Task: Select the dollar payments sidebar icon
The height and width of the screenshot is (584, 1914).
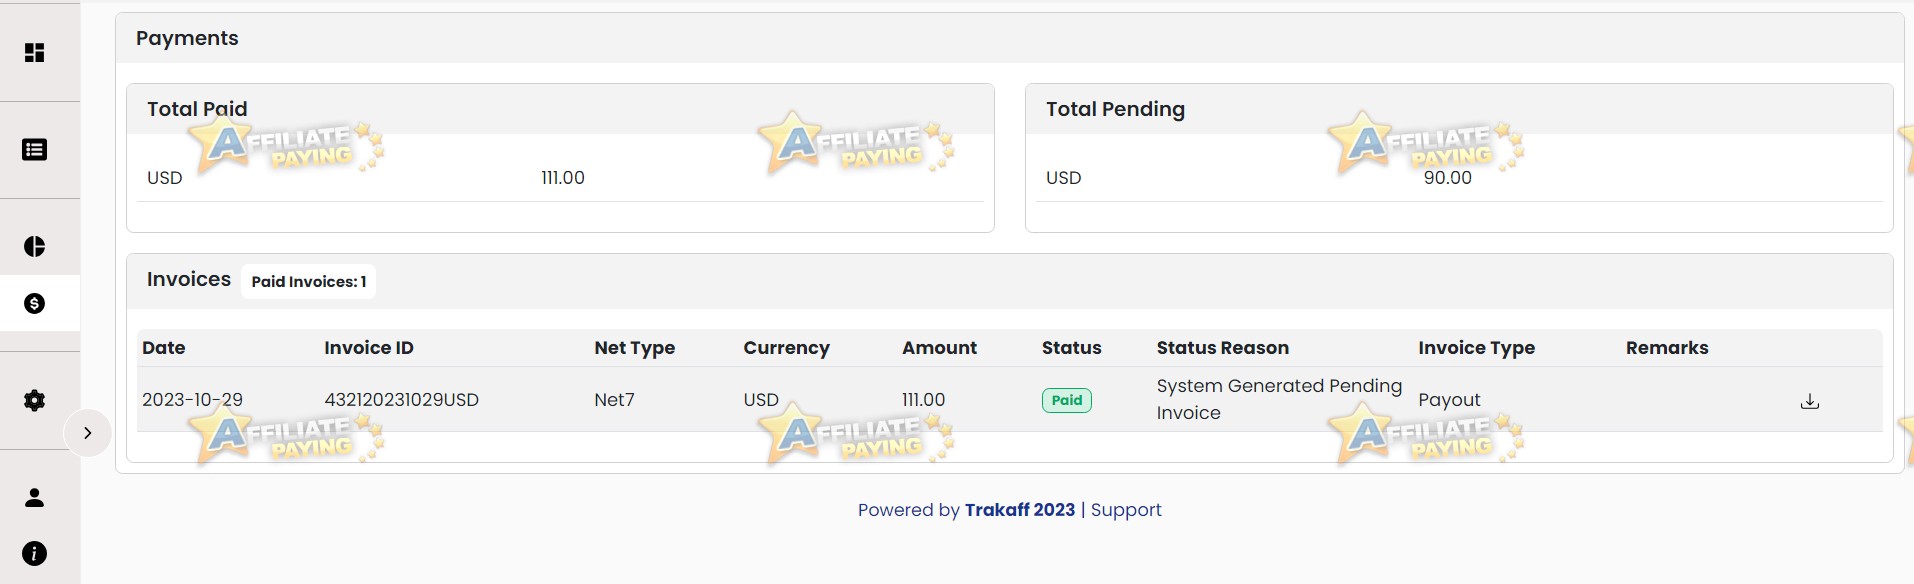Action: (35, 303)
